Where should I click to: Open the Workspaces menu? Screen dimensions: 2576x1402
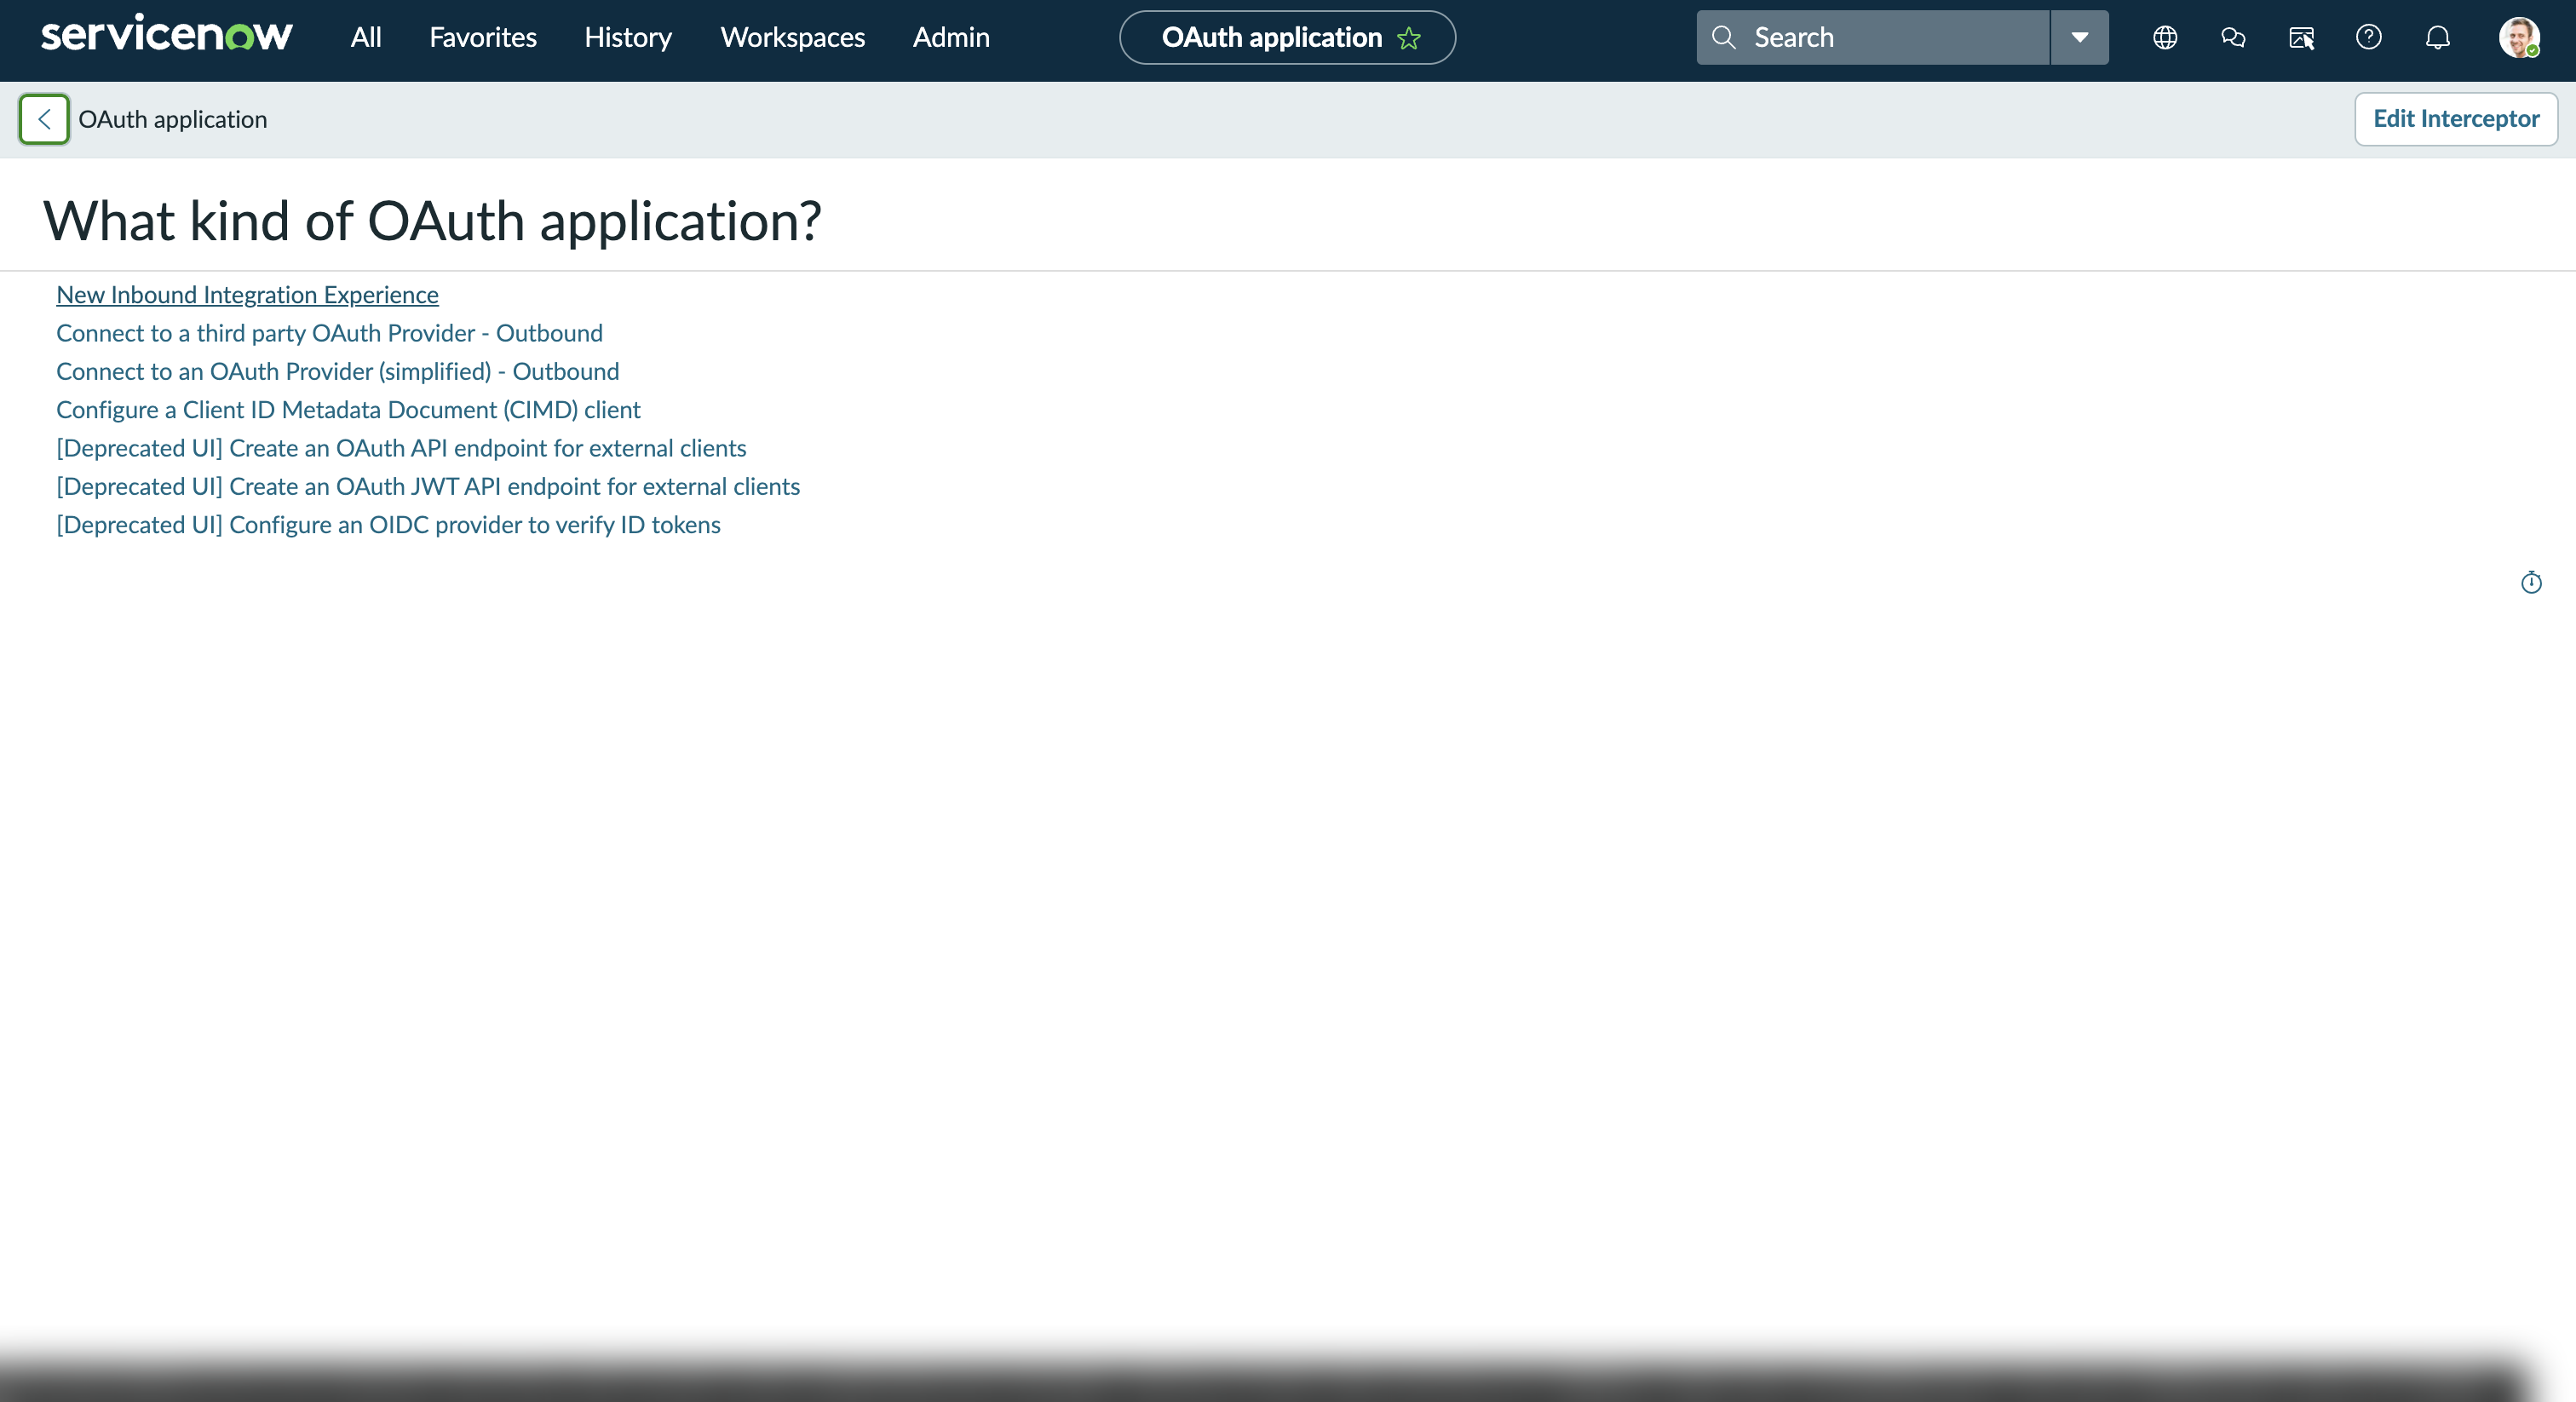click(x=793, y=37)
